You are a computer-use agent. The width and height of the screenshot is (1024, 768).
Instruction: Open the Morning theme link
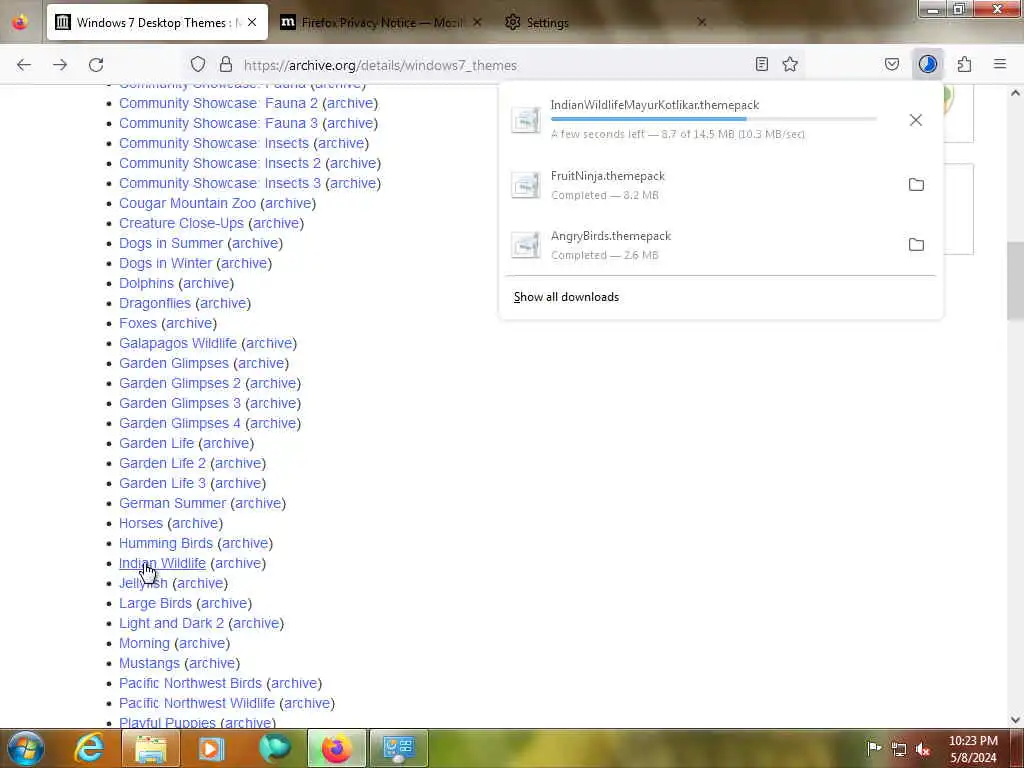144,643
